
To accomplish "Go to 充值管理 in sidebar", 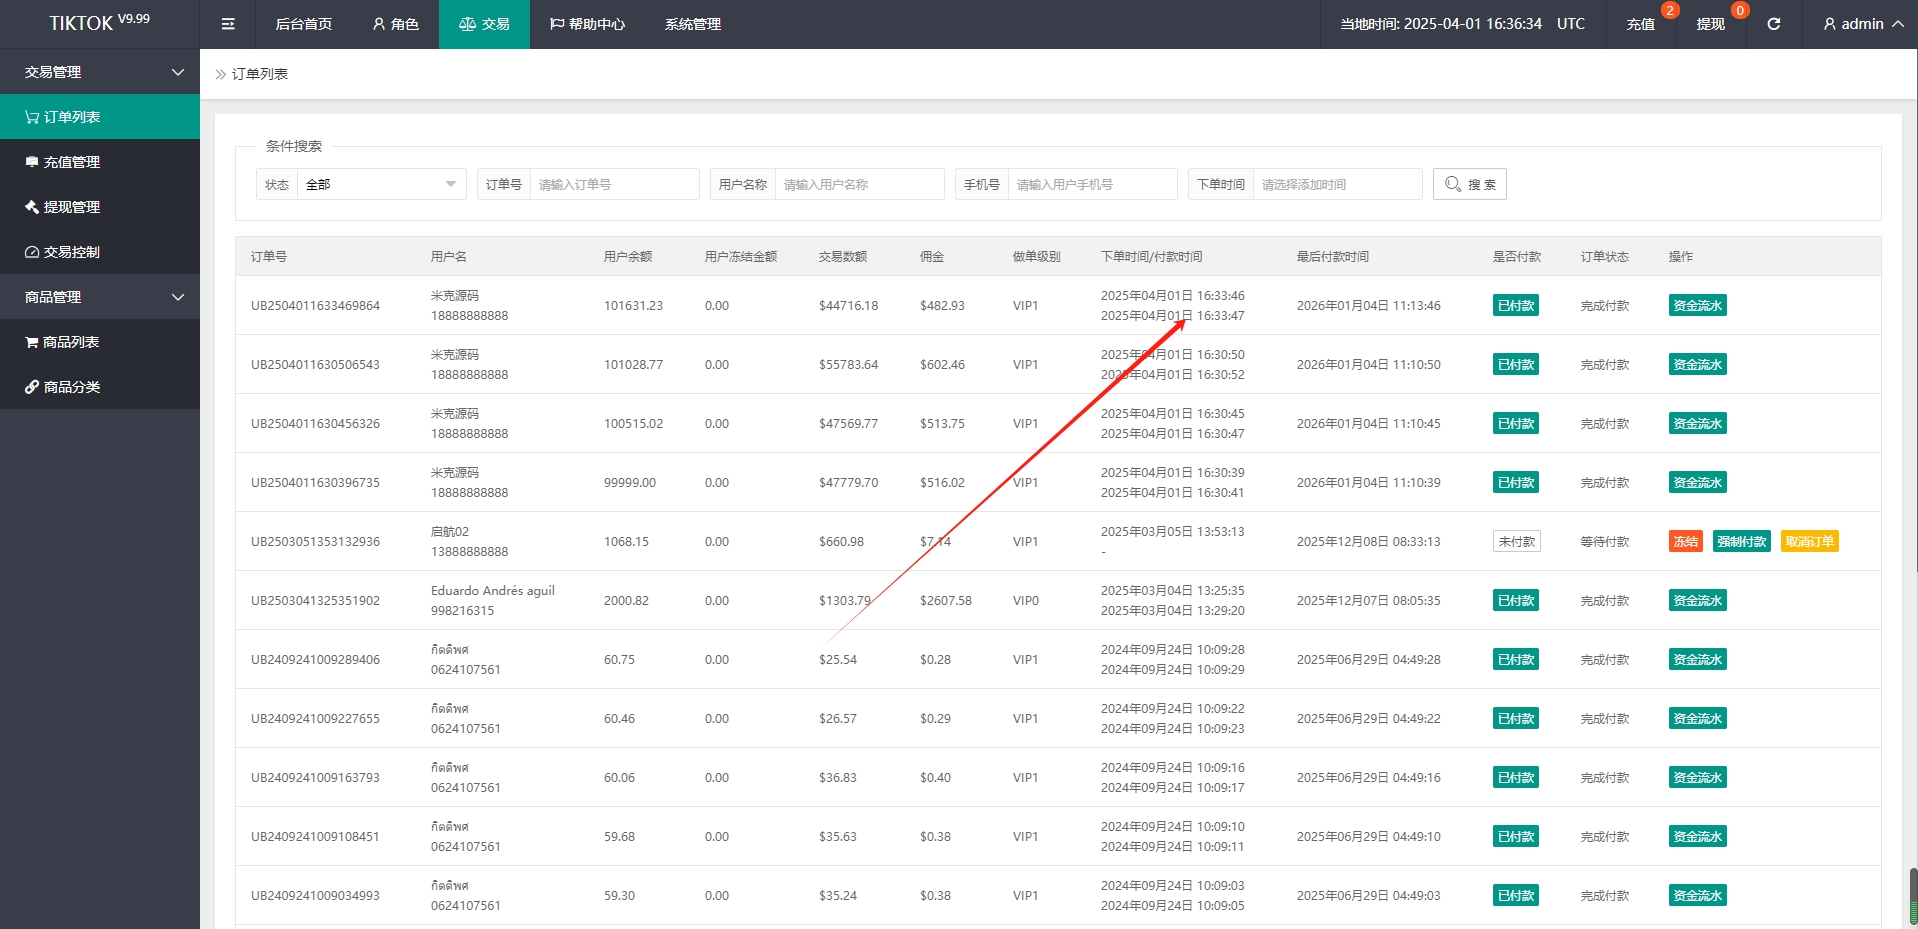I will 100,162.
